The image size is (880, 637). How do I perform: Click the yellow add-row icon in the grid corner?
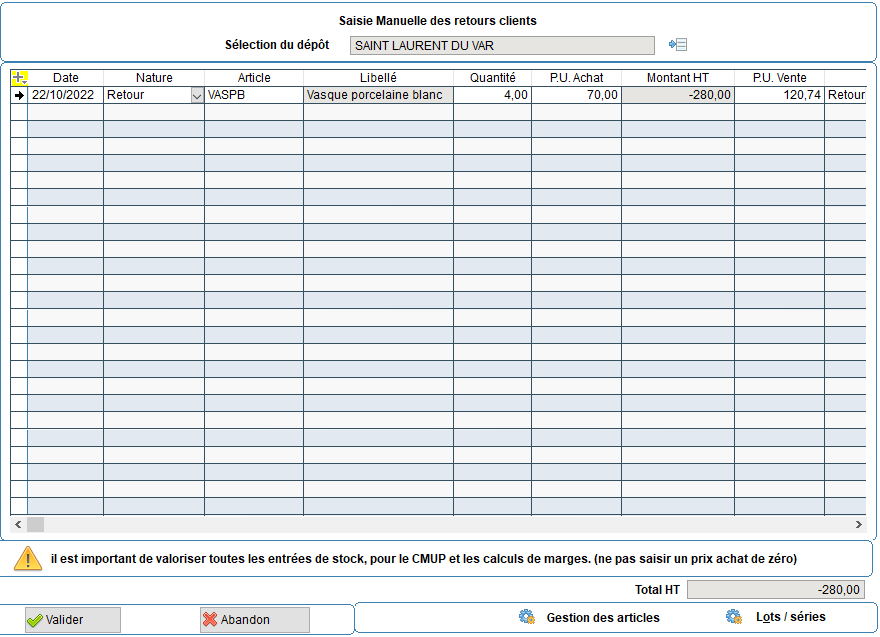pos(19,77)
